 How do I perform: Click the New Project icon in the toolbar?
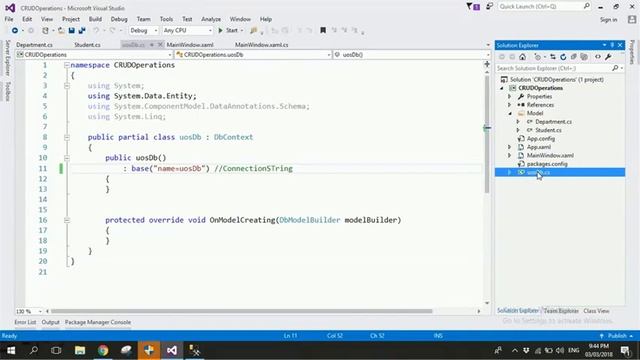[45, 31]
